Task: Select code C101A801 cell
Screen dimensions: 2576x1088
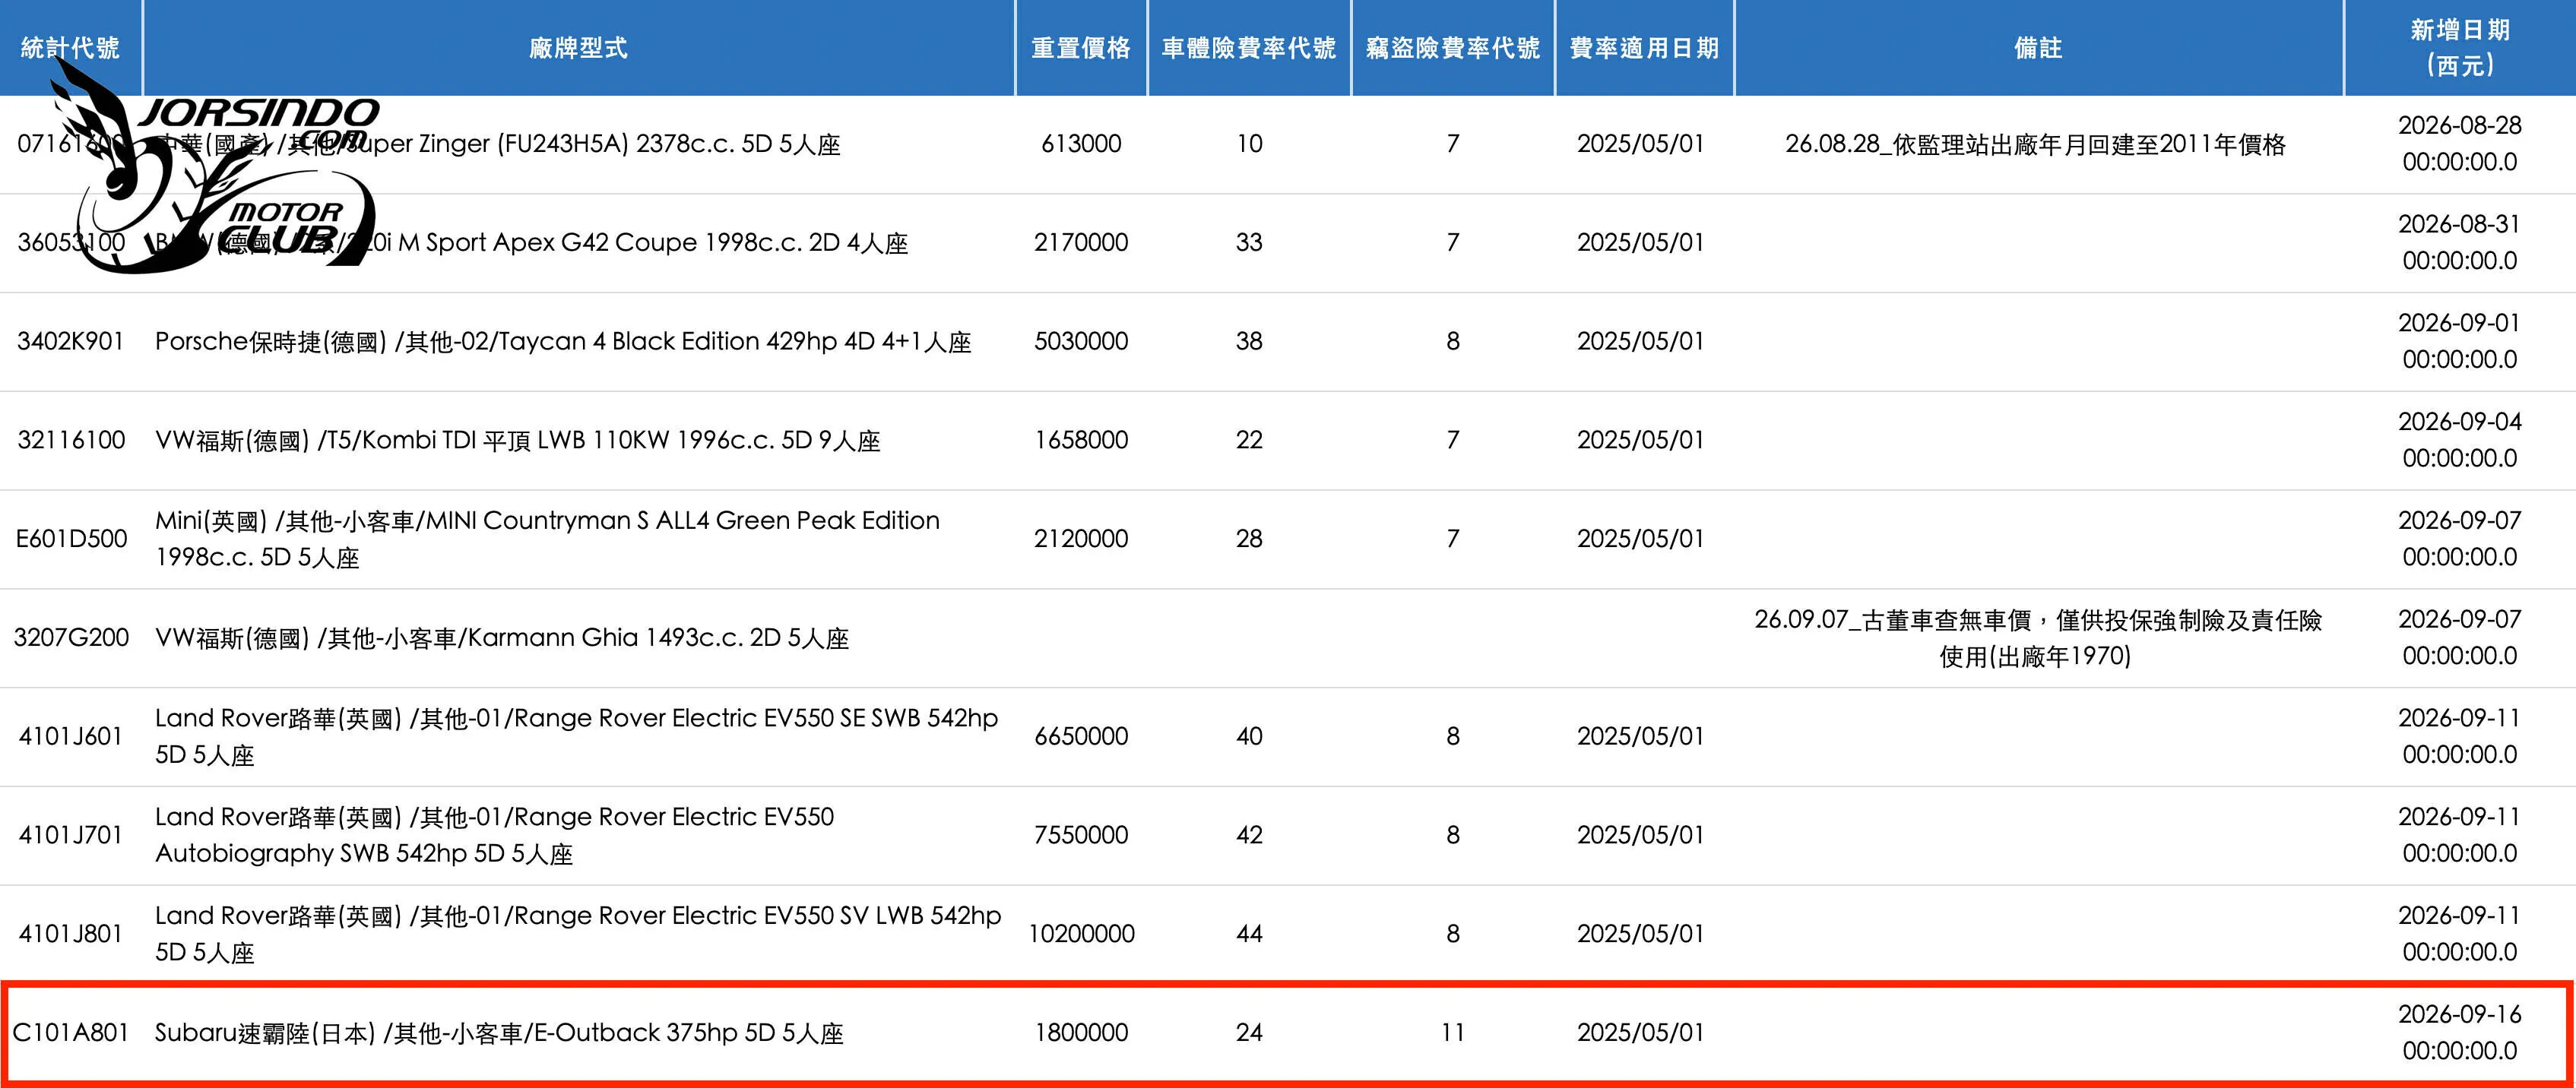Action: [x=70, y=1033]
